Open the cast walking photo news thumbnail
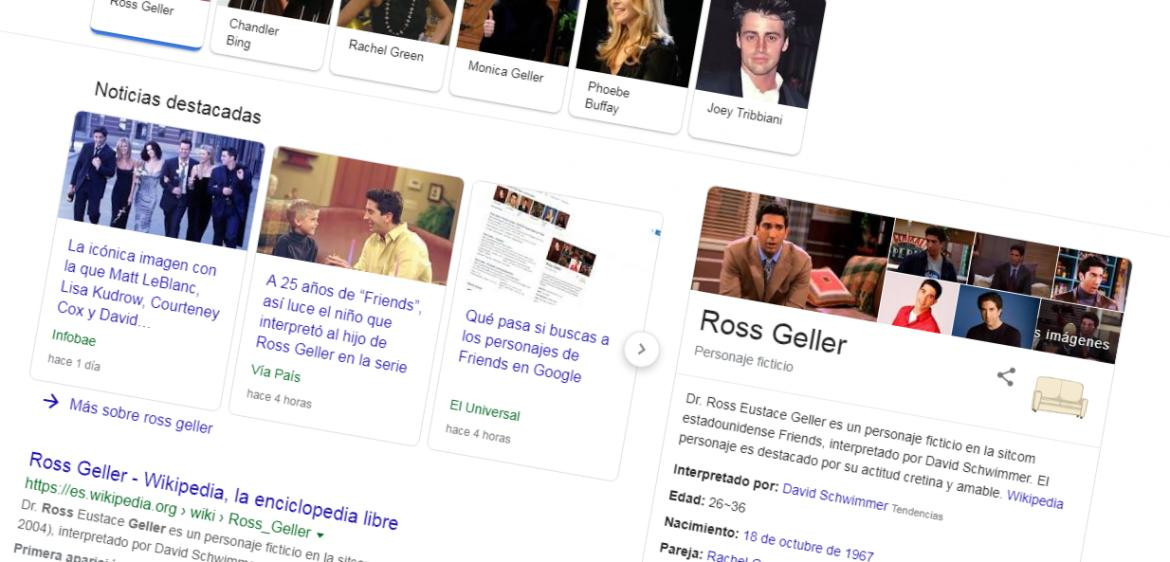Viewport: 1170px width, 562px height. click(x=160, y=181)
